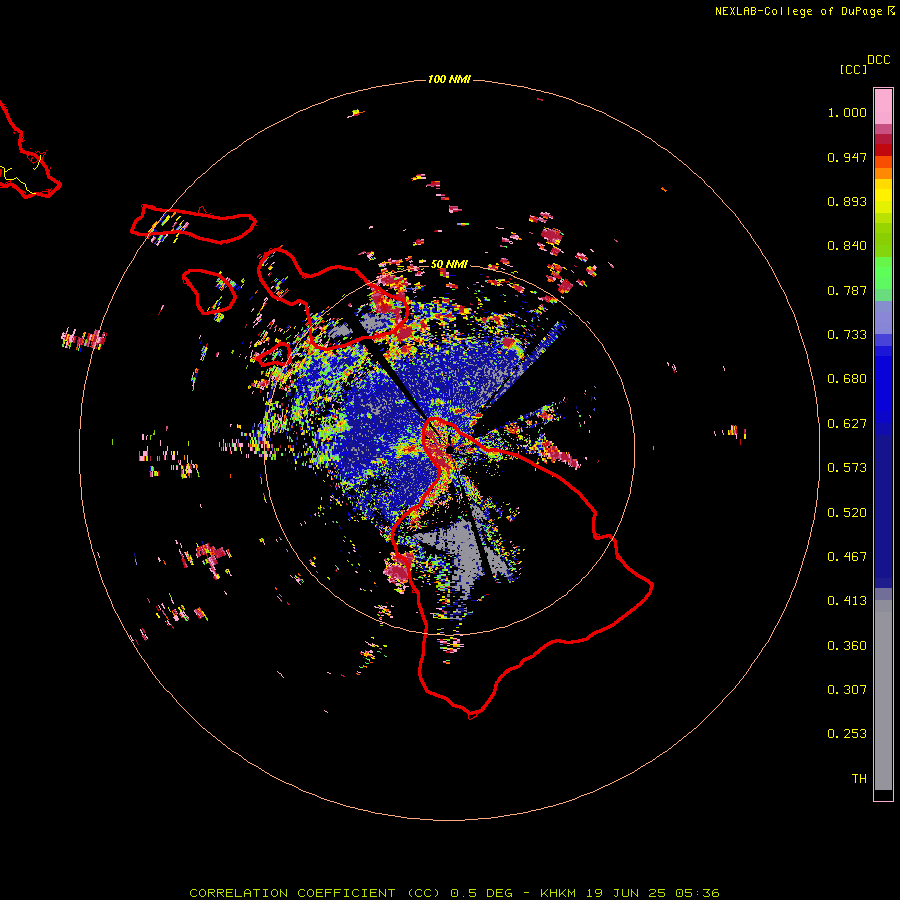Click the 0.360 colorbar value
Viewport: 900px width, 900px height.
(847, 646)
